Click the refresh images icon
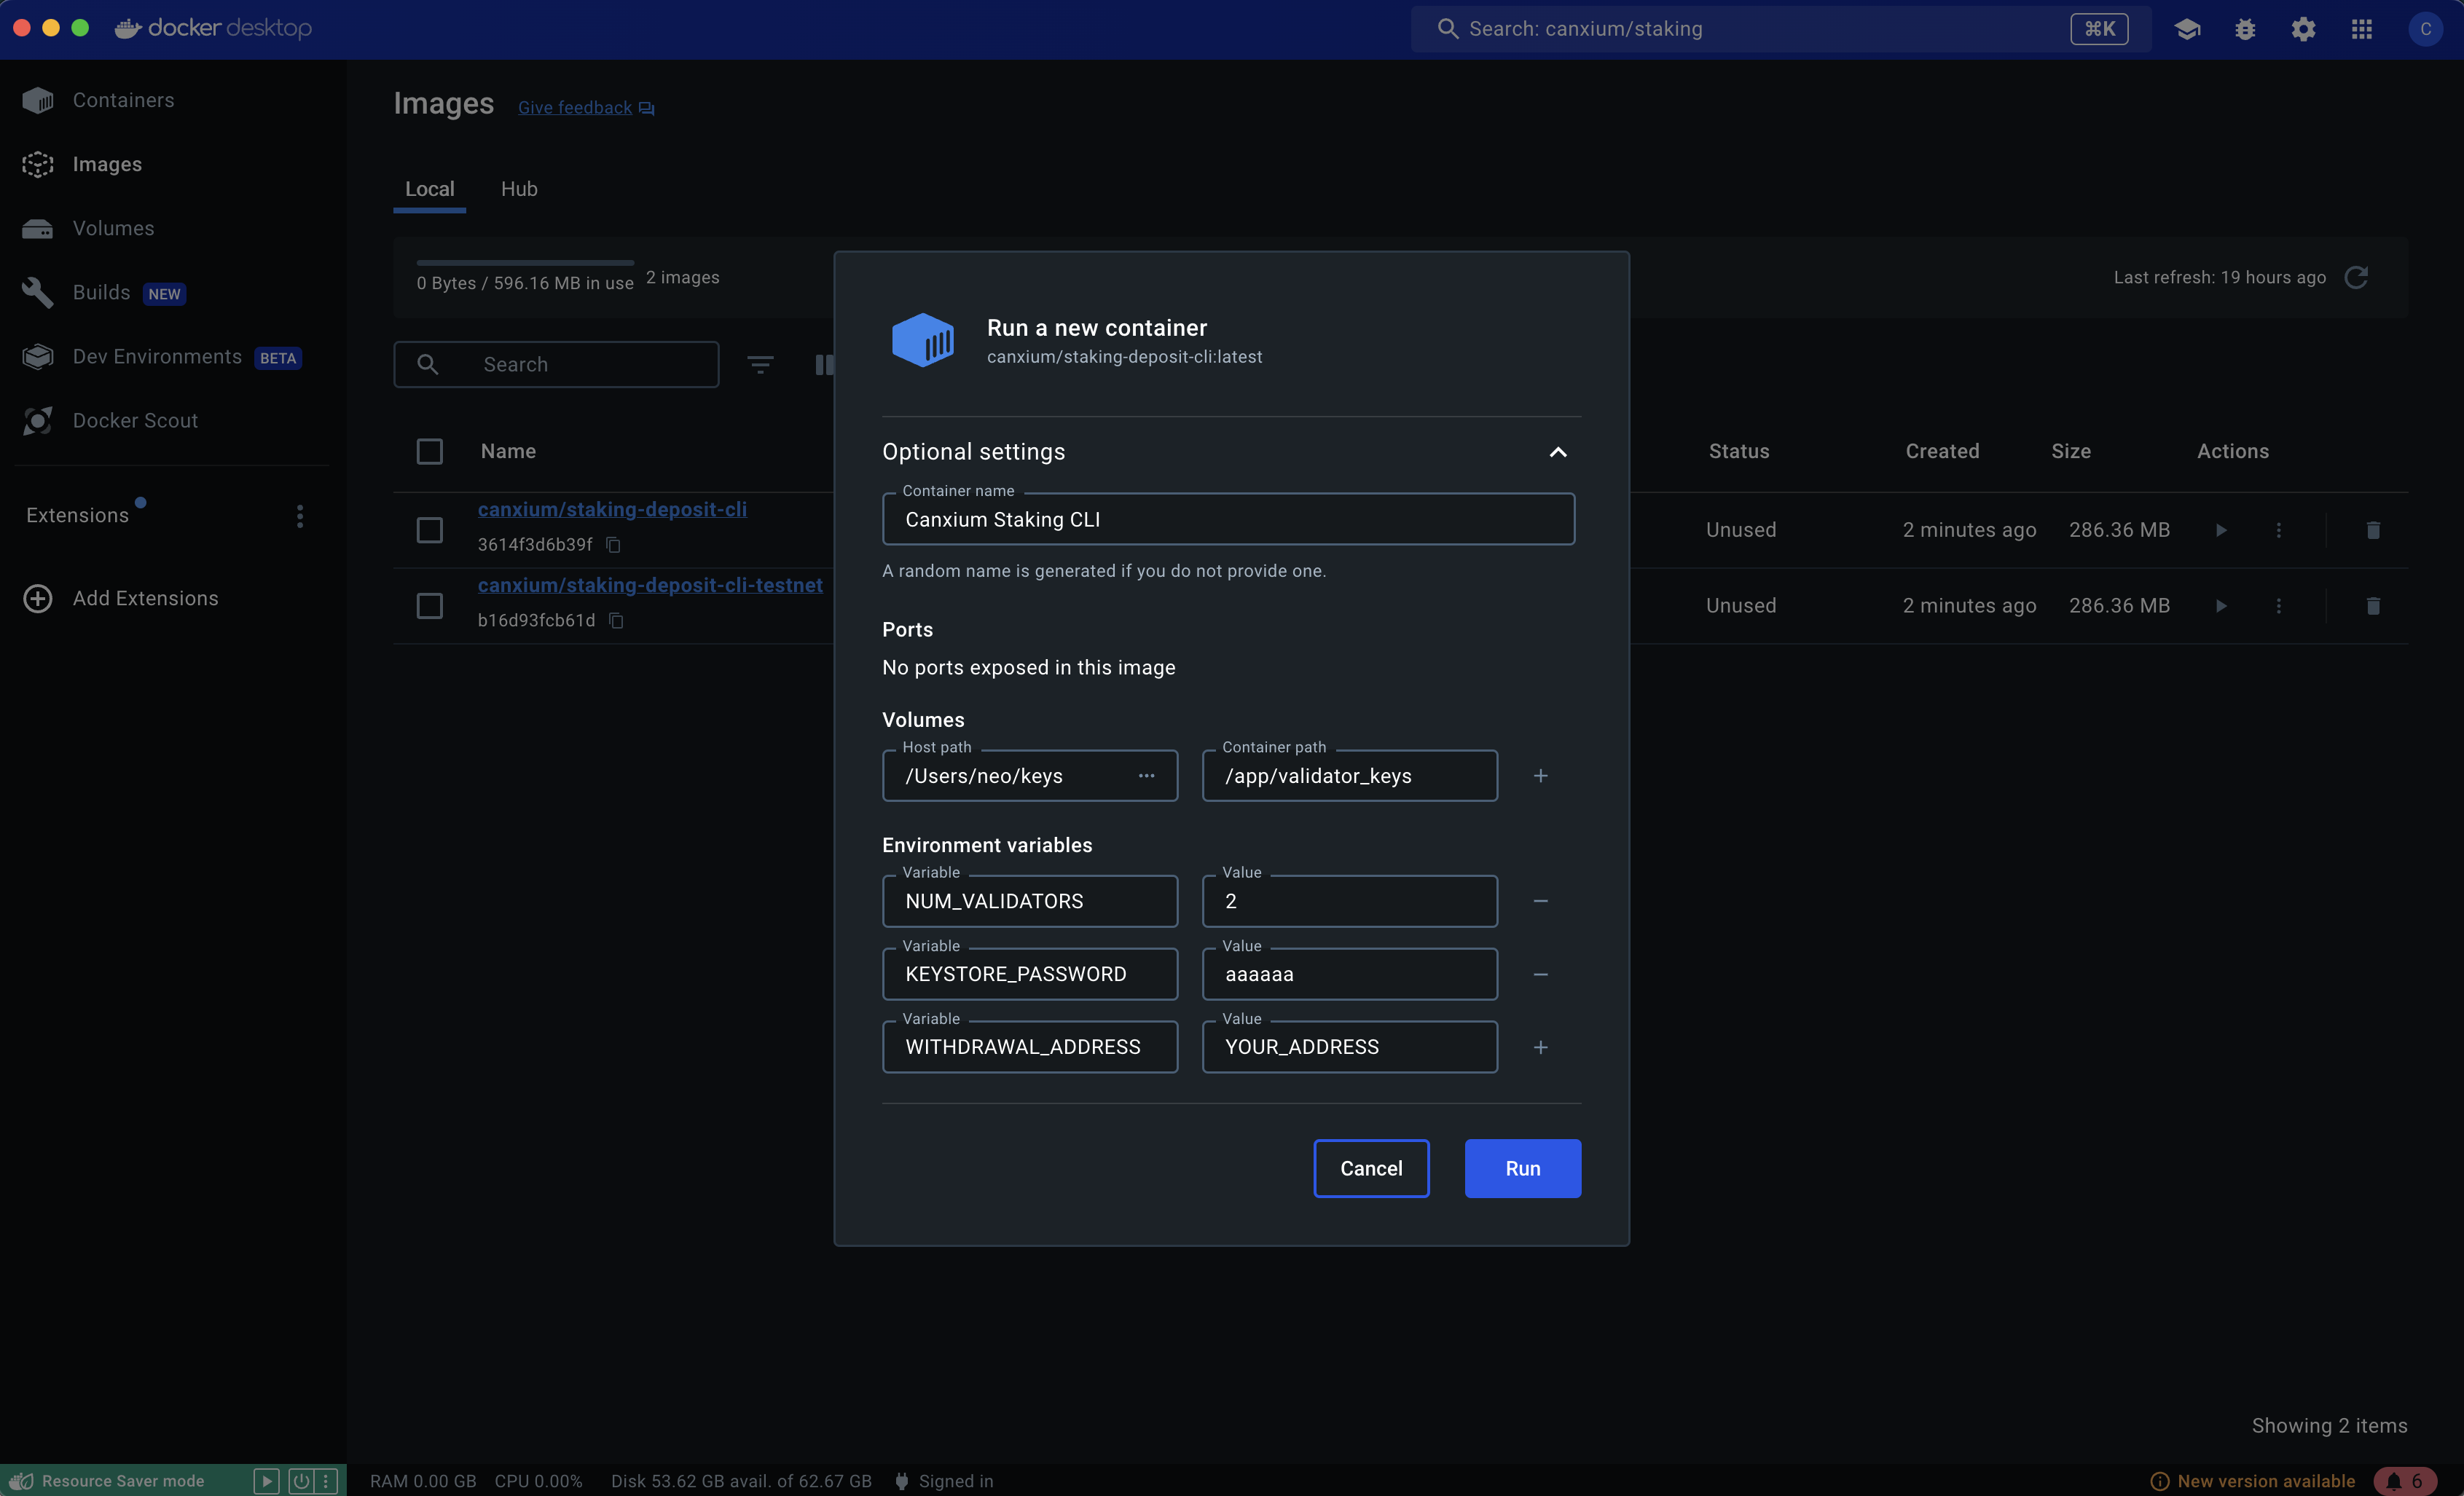The image size is (2464, 1496). coord(2356,277)
